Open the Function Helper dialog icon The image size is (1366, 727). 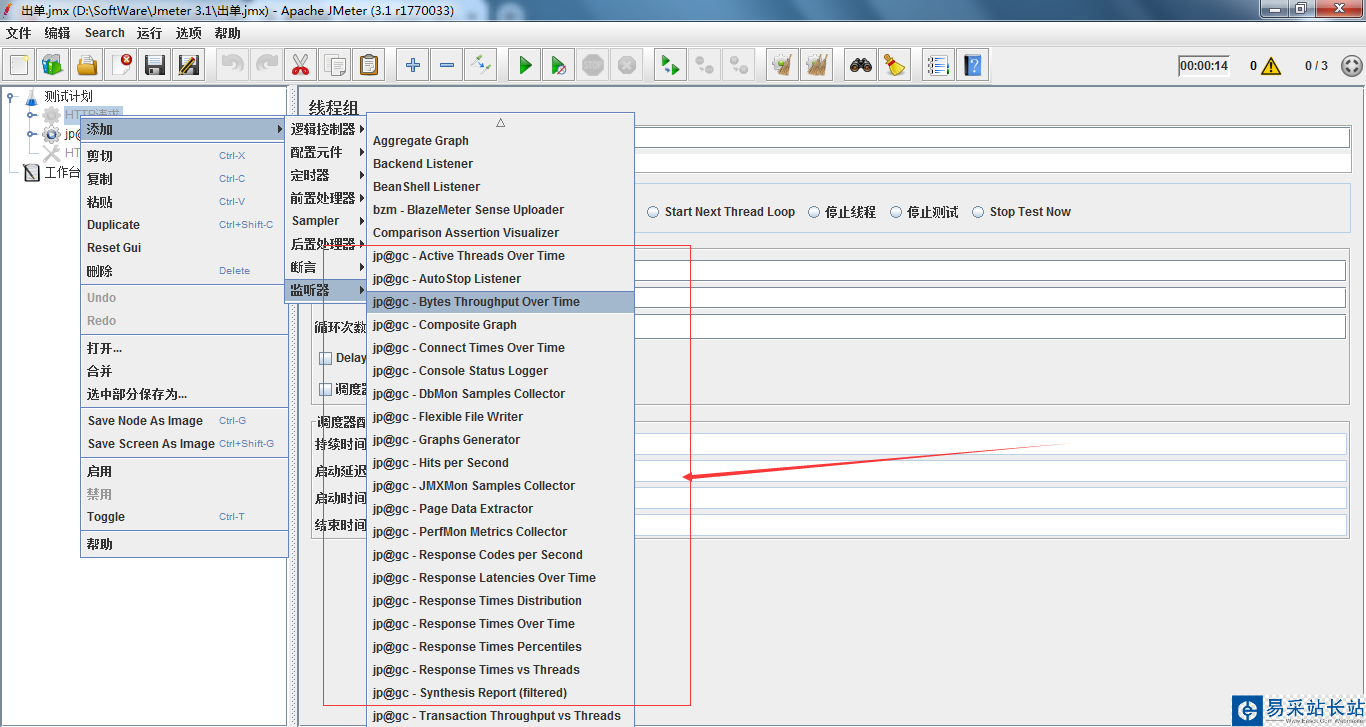tap(938, 66)
